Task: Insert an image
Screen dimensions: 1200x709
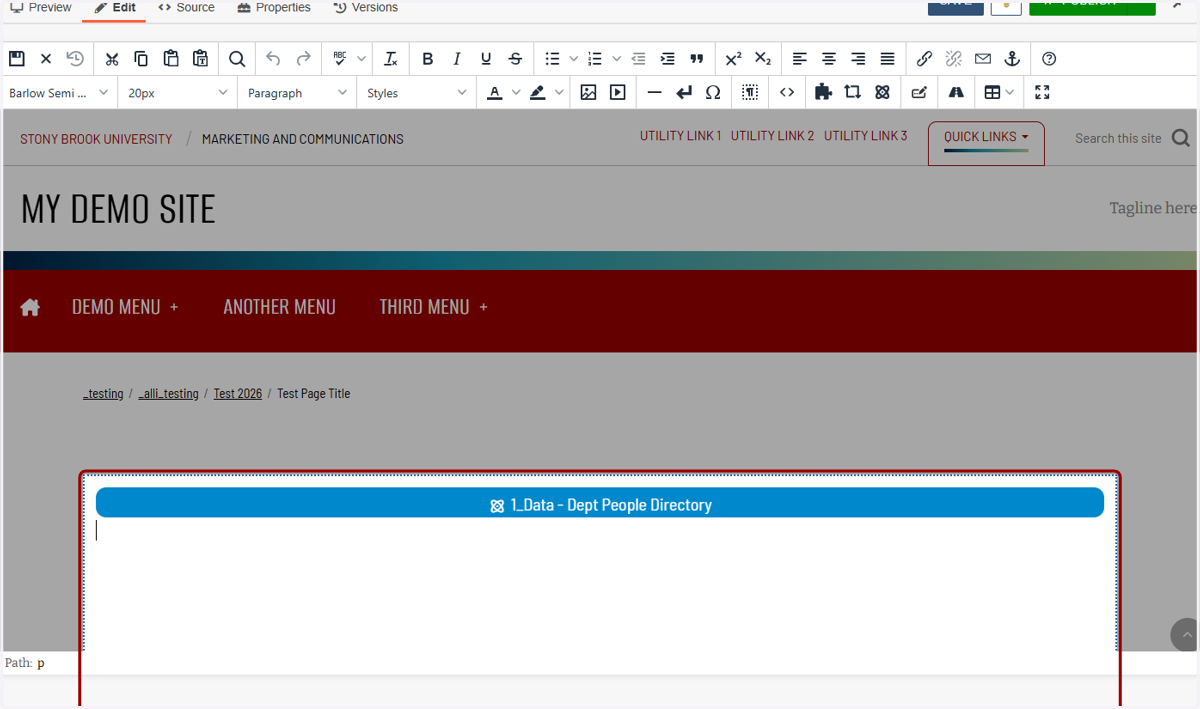Action: click(x=588, y=92)
